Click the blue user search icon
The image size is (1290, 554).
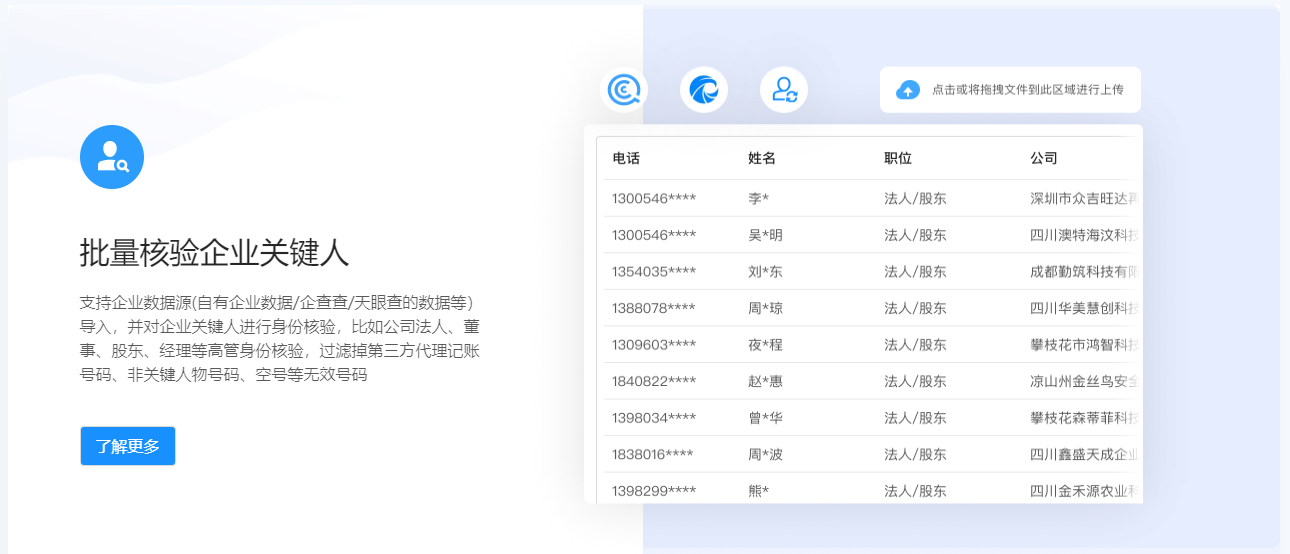(x=112, y=157)
